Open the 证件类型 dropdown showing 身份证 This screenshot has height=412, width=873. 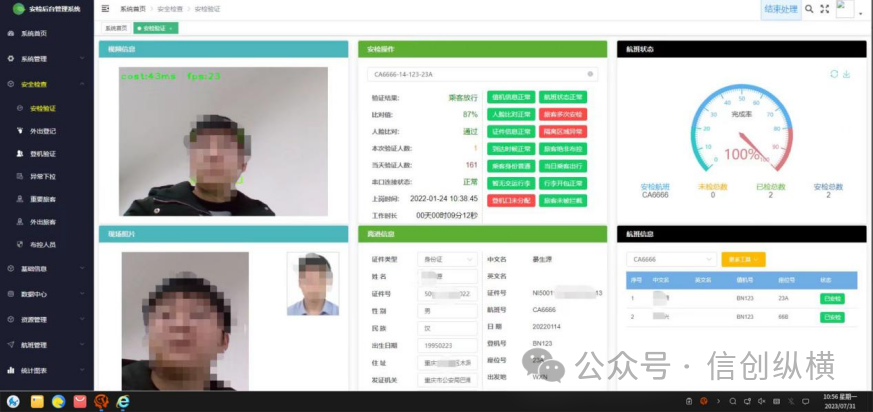(x=448, y=259)
